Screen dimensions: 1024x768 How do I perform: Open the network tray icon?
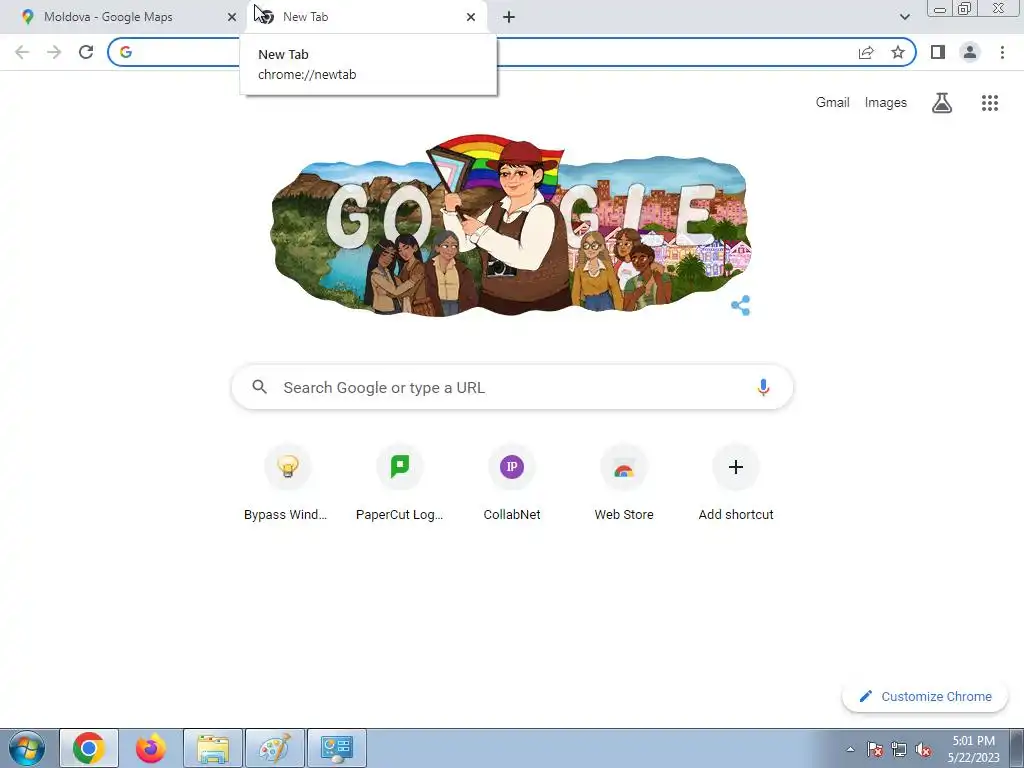pos(899,749)
